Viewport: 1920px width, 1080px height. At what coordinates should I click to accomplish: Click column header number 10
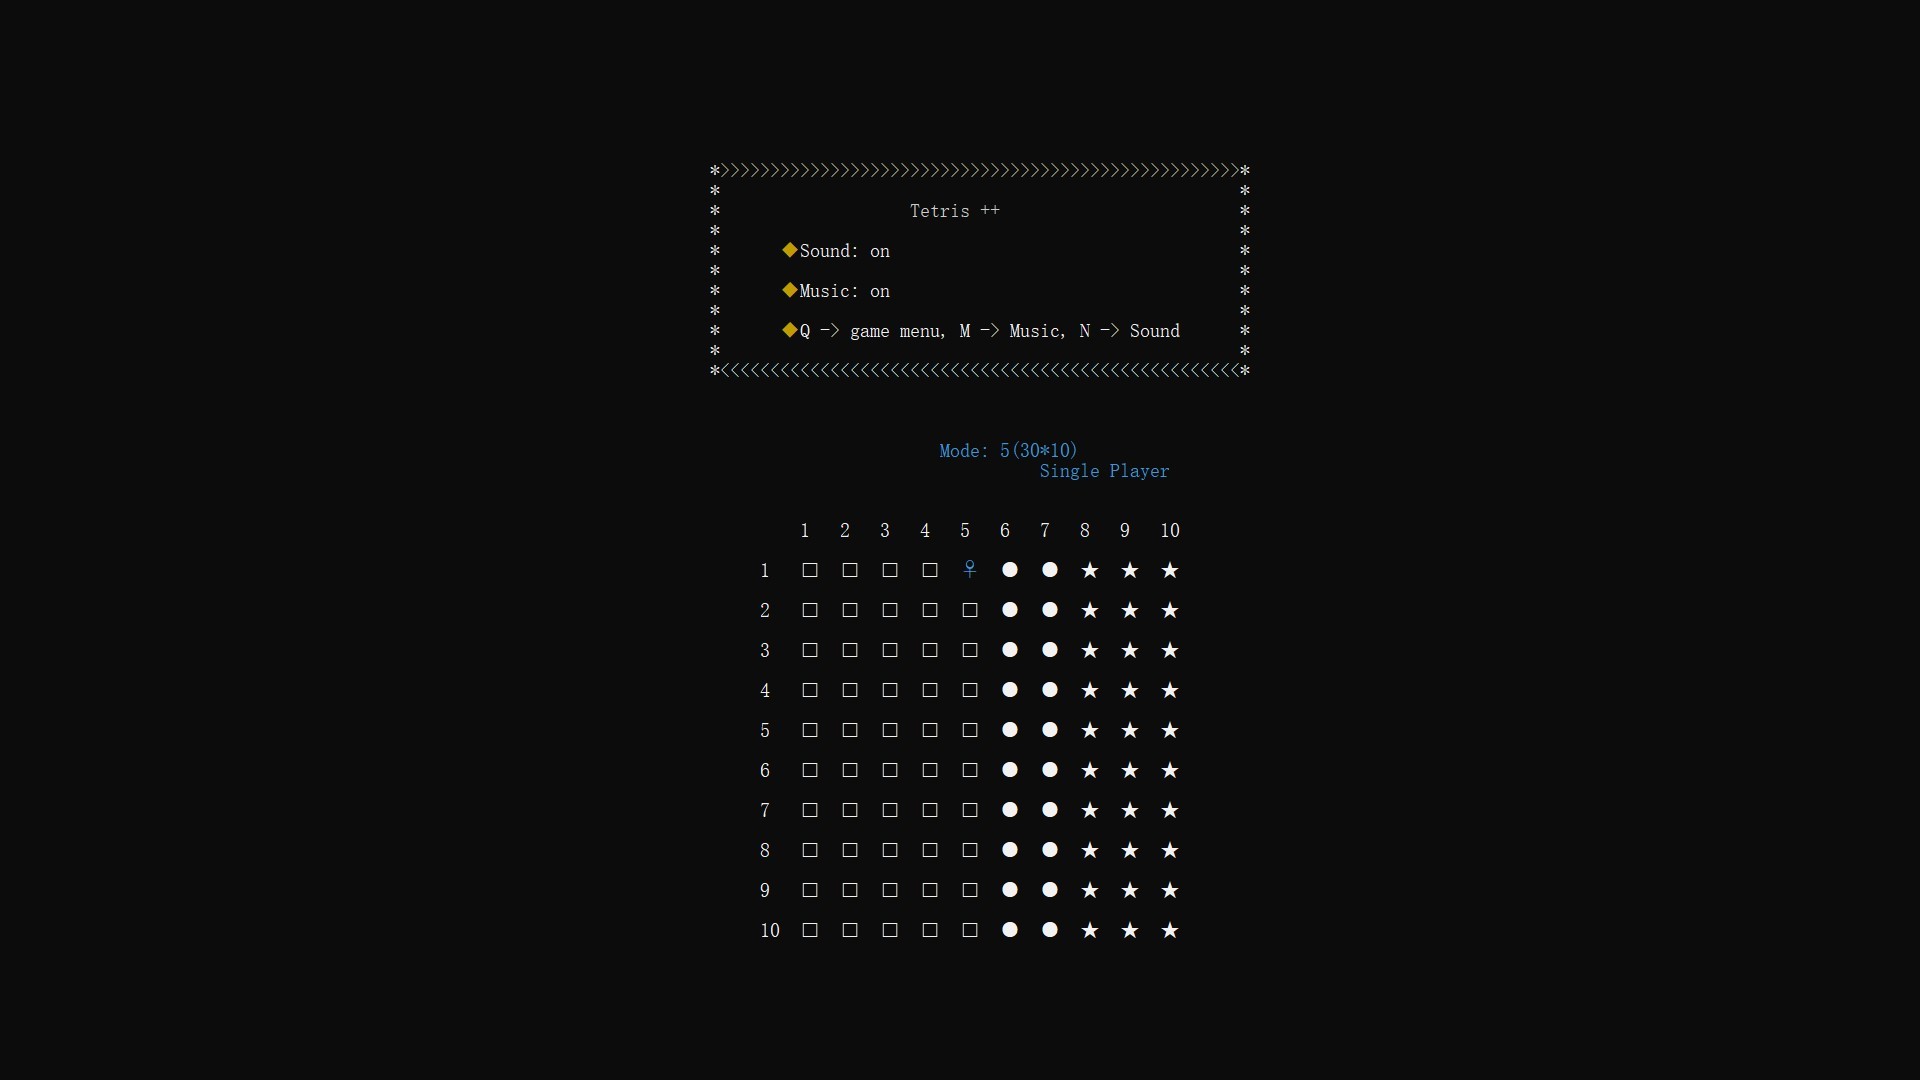[1170, 531]
